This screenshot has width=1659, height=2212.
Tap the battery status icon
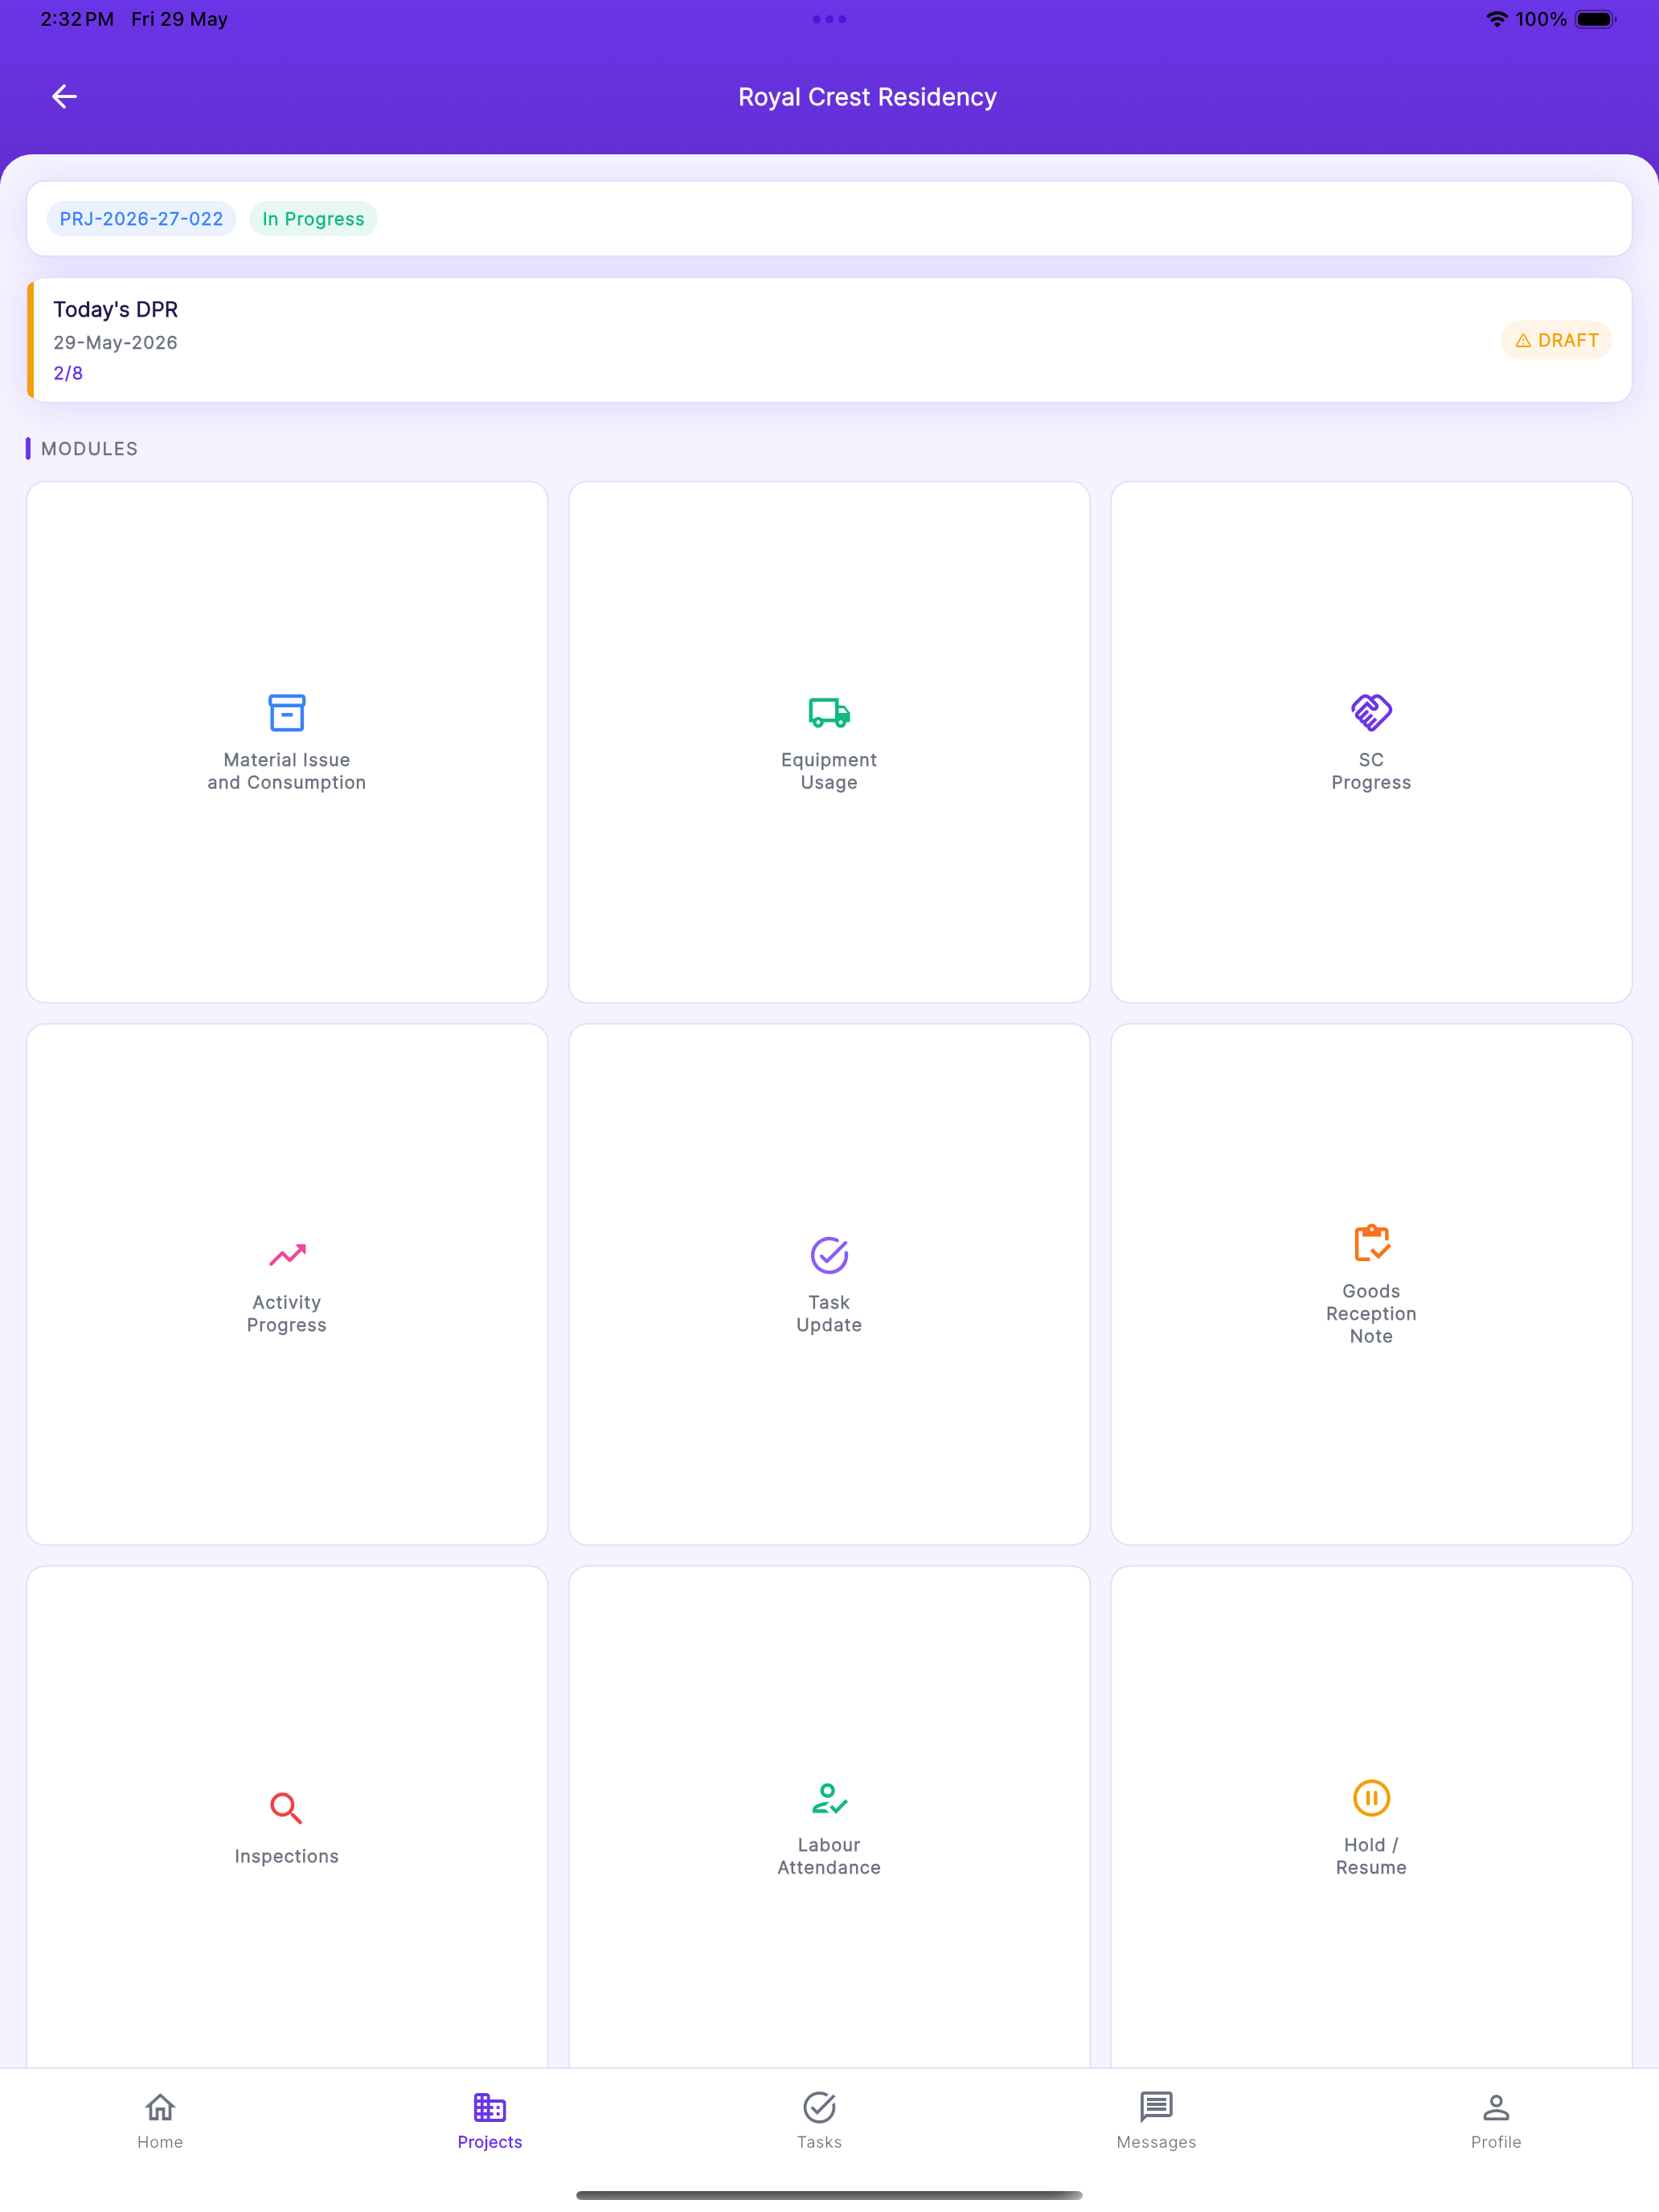1596,19
